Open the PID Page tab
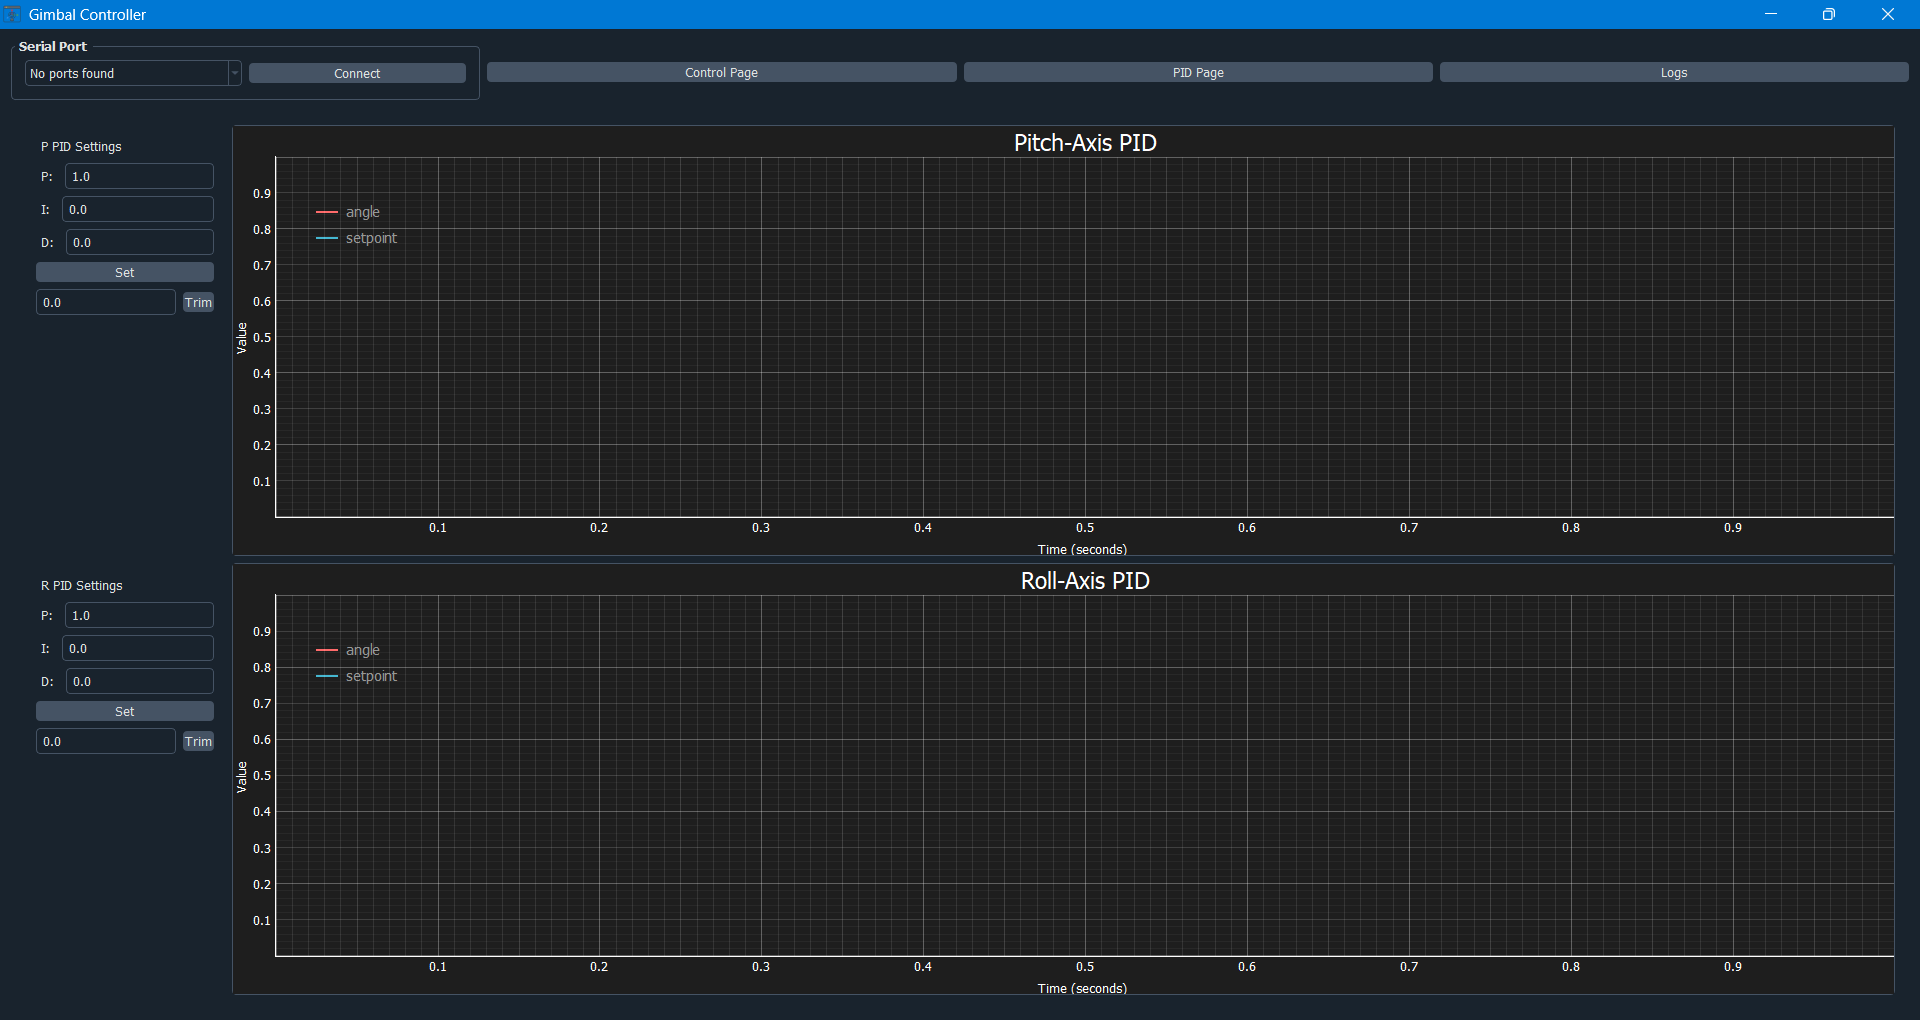 click(x=1197, y=72)
